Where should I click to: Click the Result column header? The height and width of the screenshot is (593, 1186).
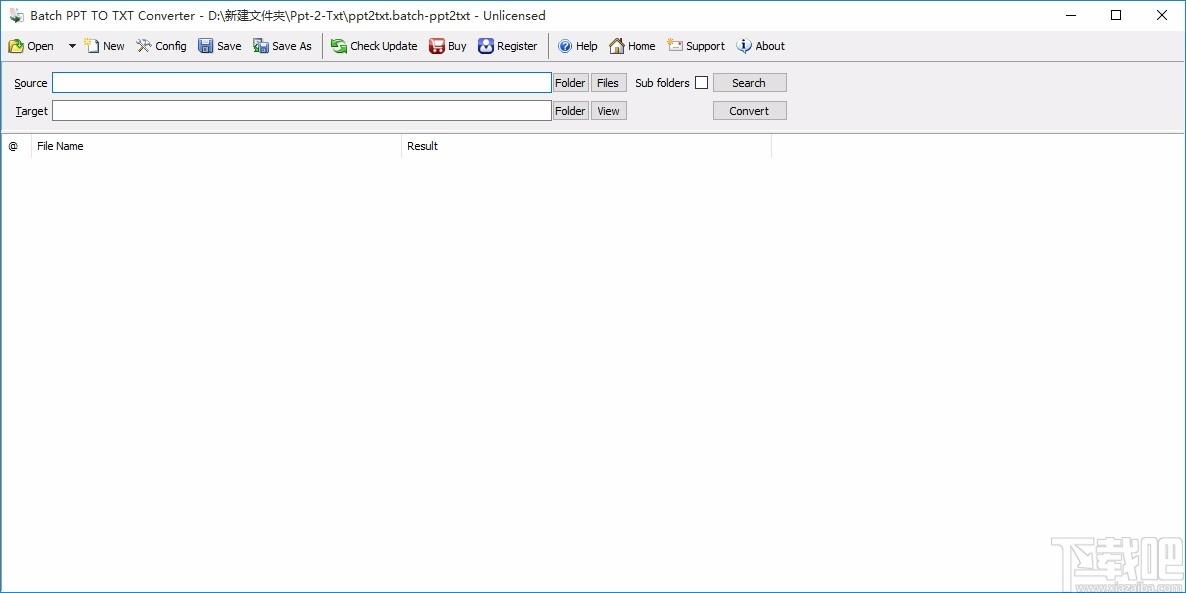(586, 146)
